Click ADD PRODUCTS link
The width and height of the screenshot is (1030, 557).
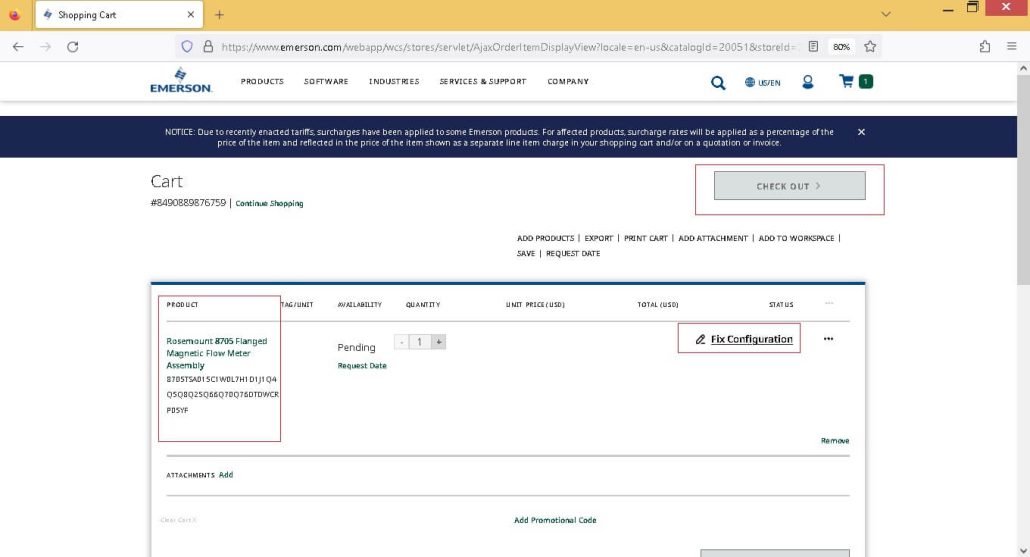(x=545, y=238)
